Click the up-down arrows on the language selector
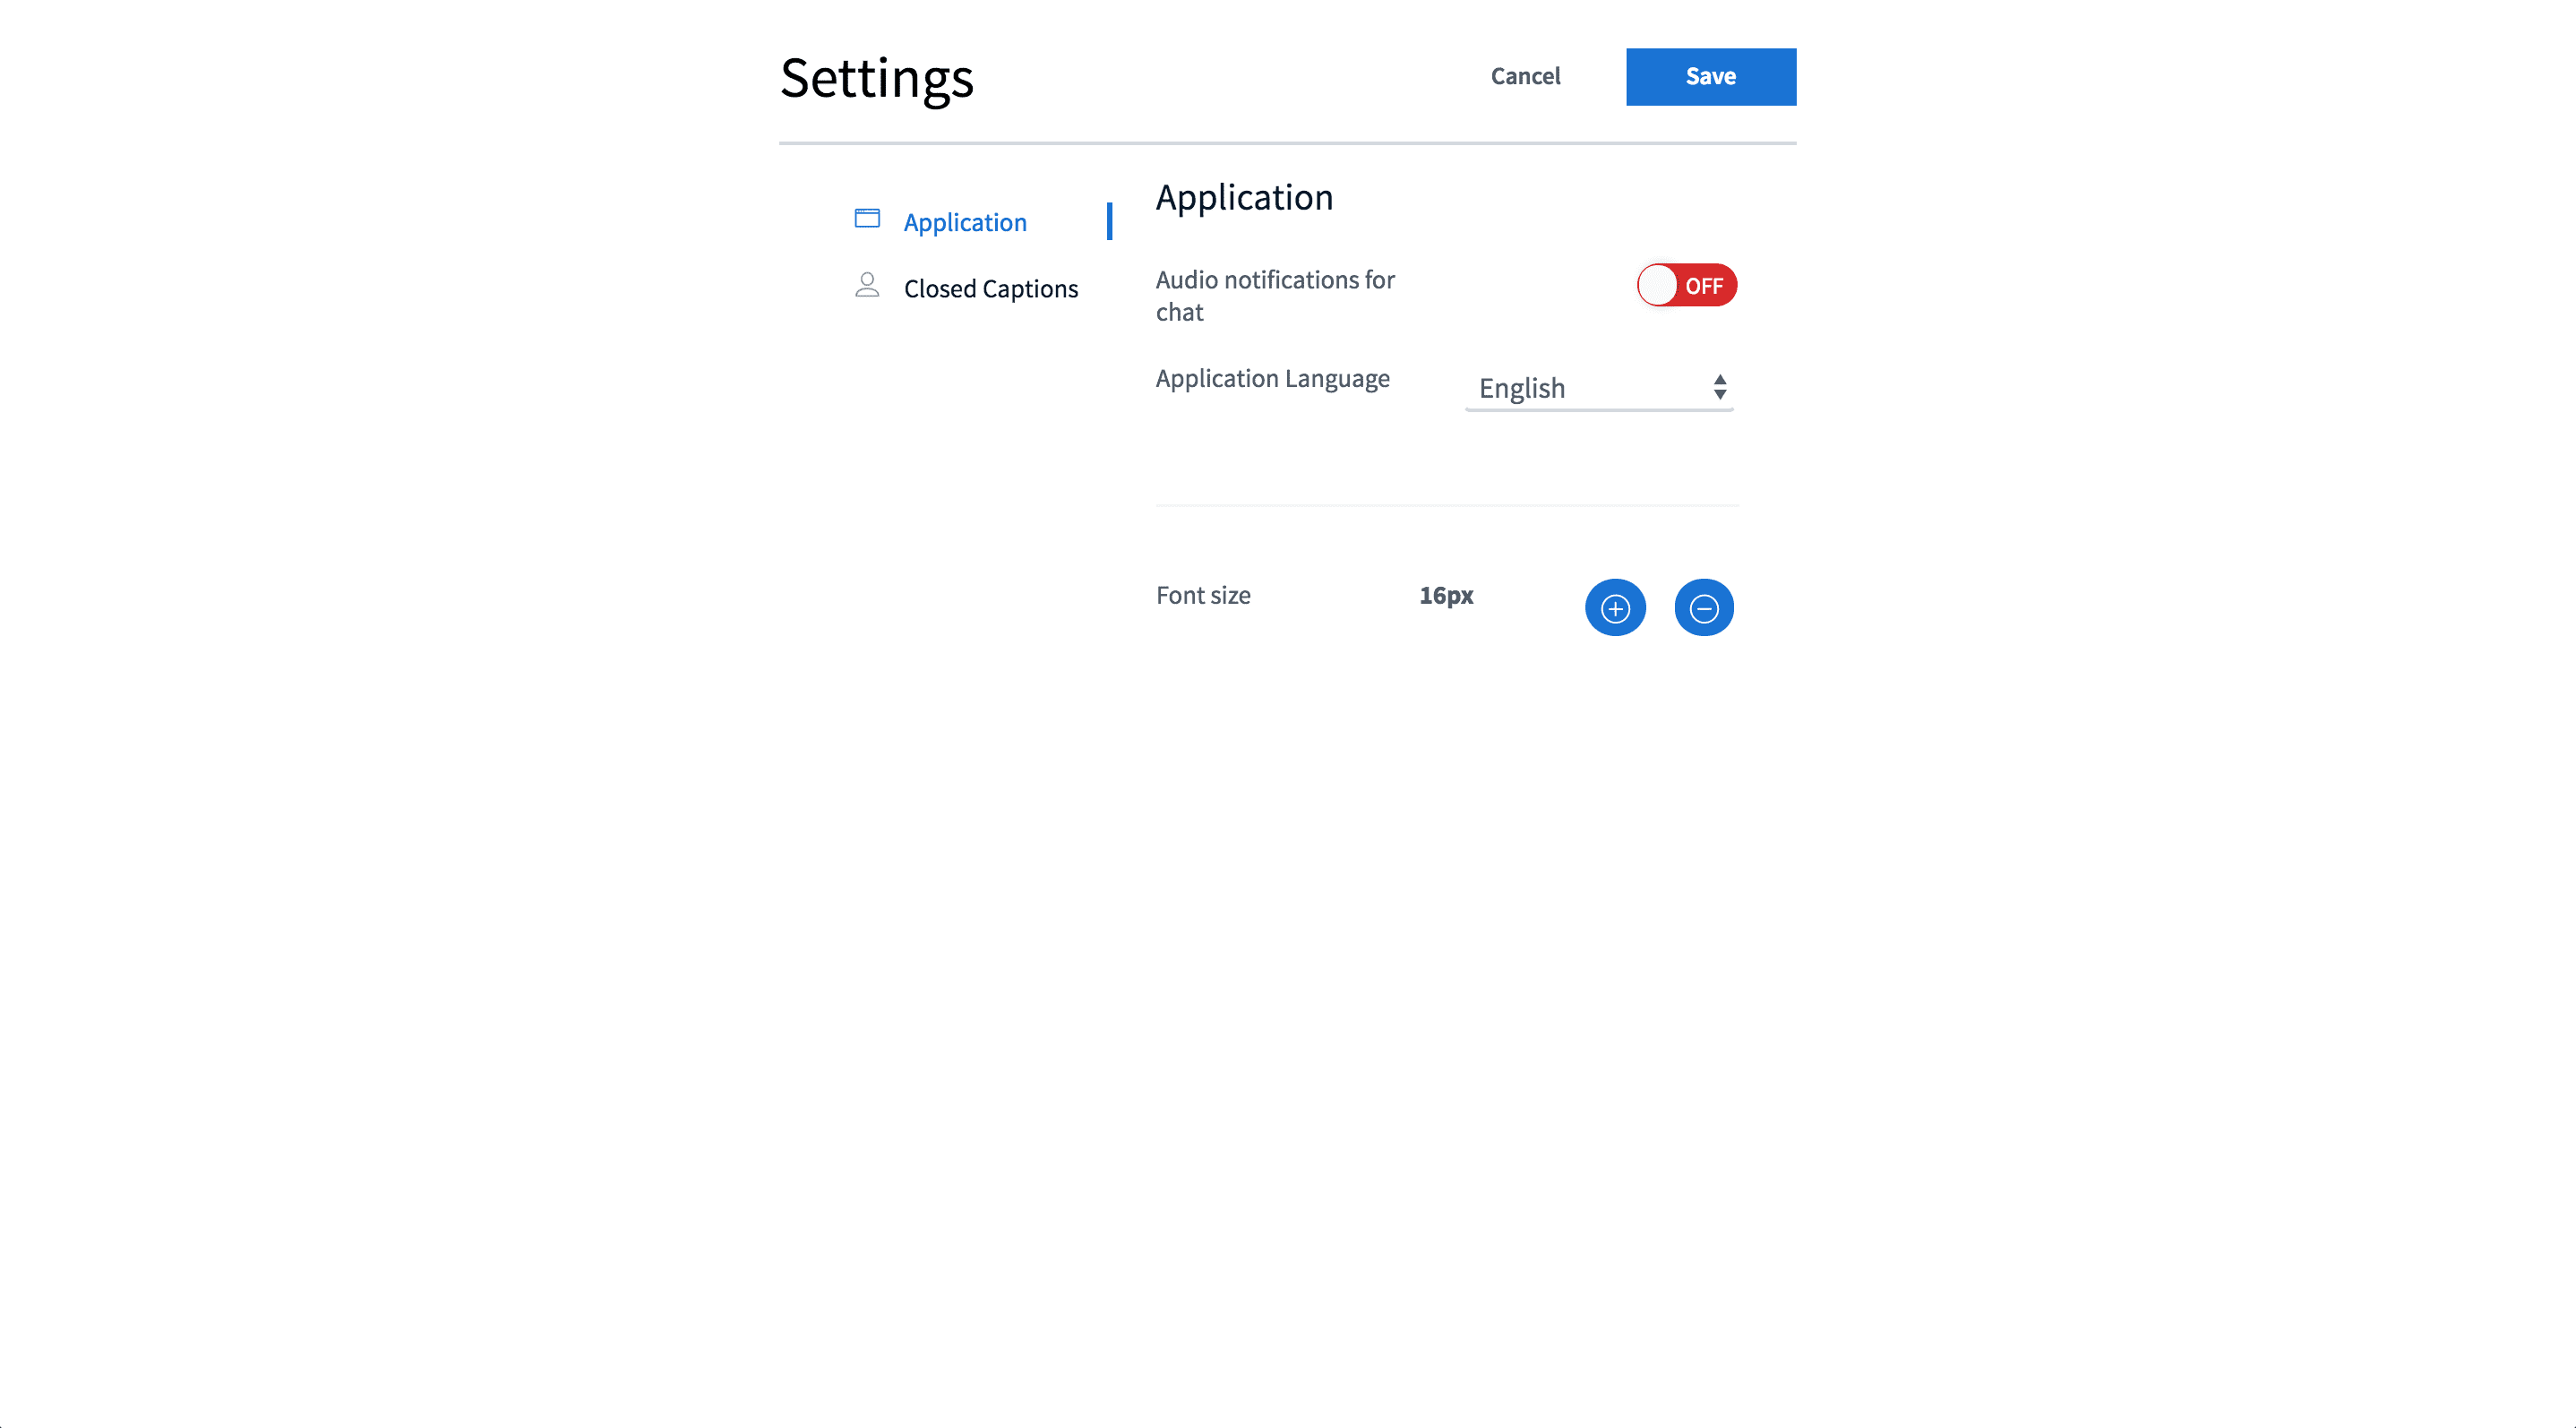 [1720, 387]
